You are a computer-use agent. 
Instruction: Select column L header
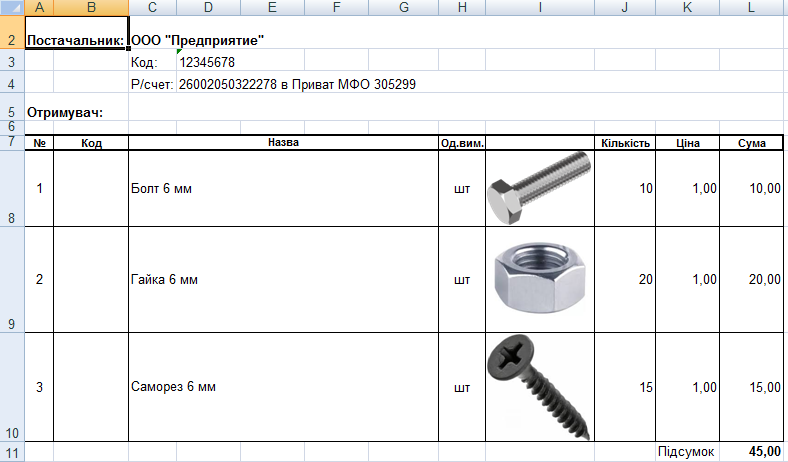751,7
